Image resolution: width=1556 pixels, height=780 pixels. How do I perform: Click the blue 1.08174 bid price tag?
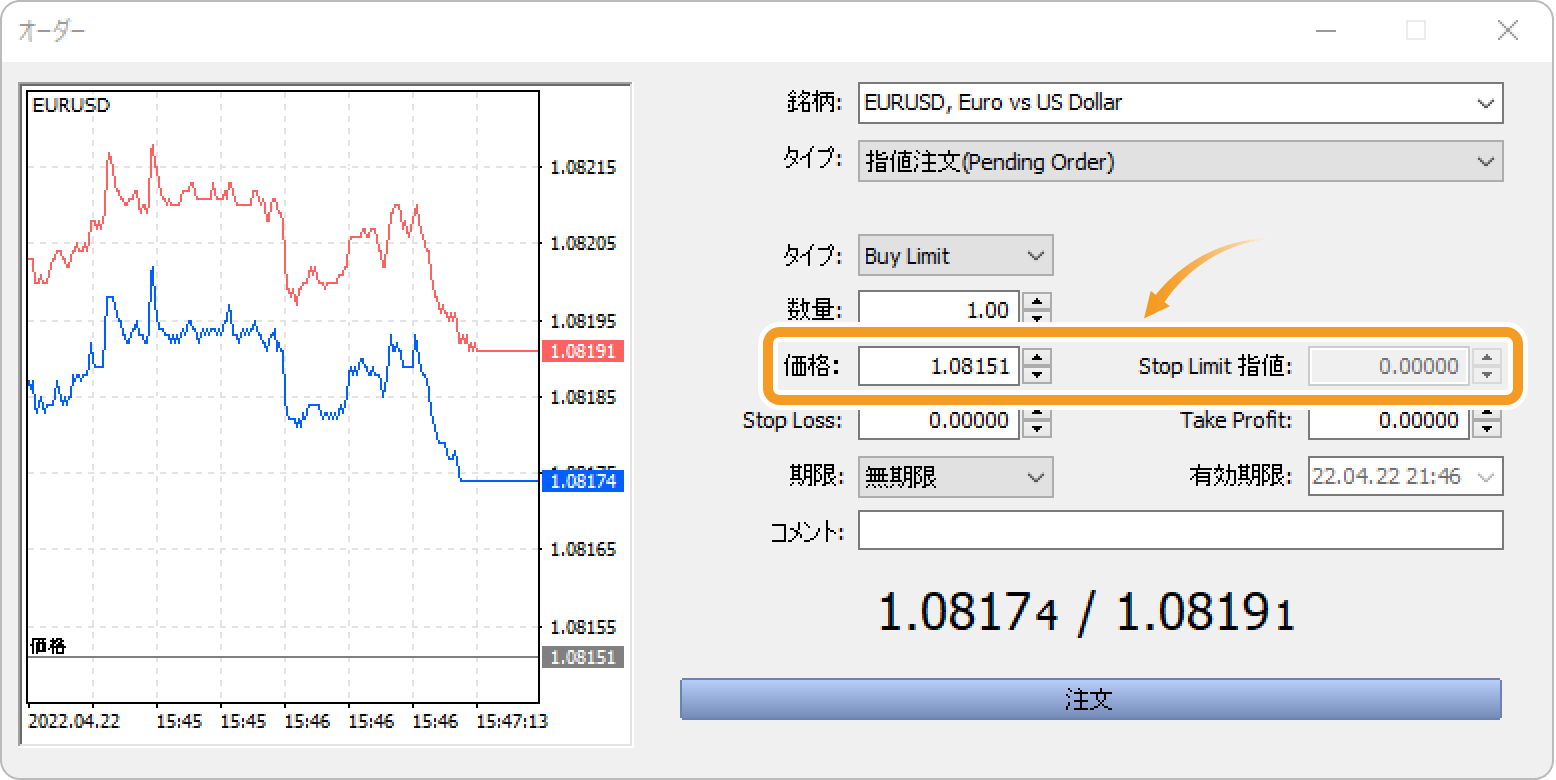(x=583, y=482)
